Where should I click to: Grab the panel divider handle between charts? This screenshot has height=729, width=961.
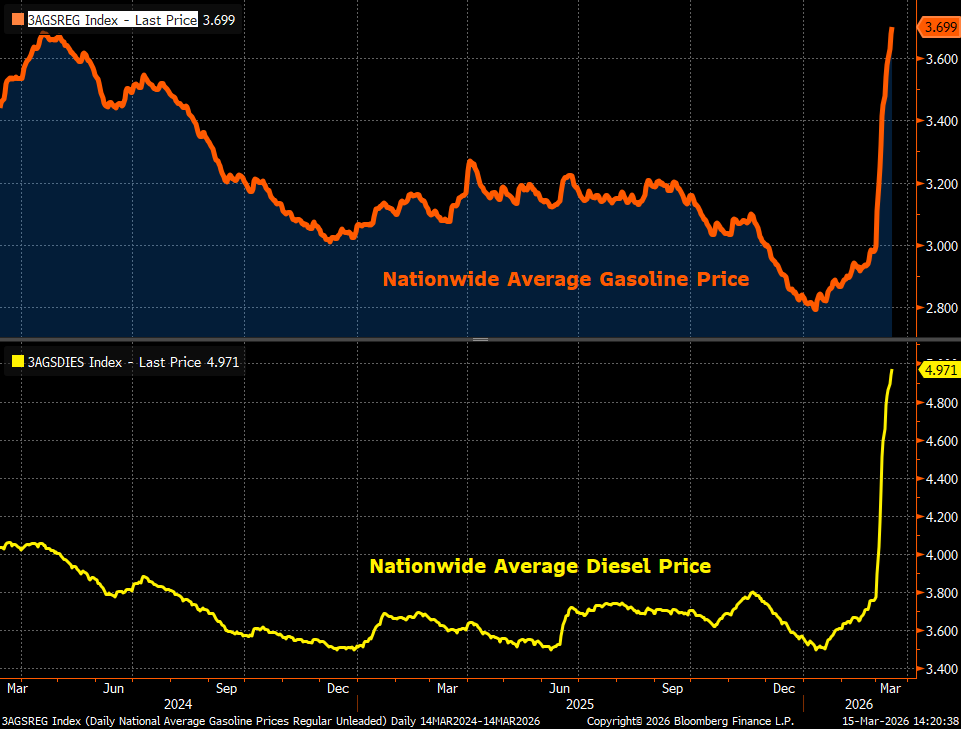pos(480,340)
